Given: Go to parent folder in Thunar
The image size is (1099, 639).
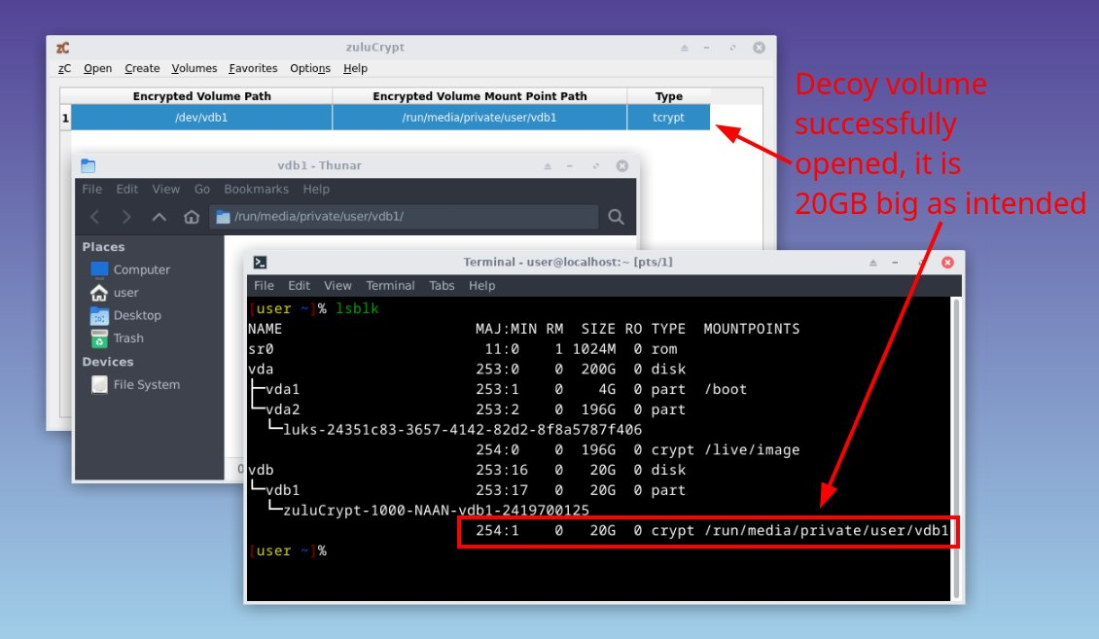Looking at the screenshot, I should [x=159, y=217].
